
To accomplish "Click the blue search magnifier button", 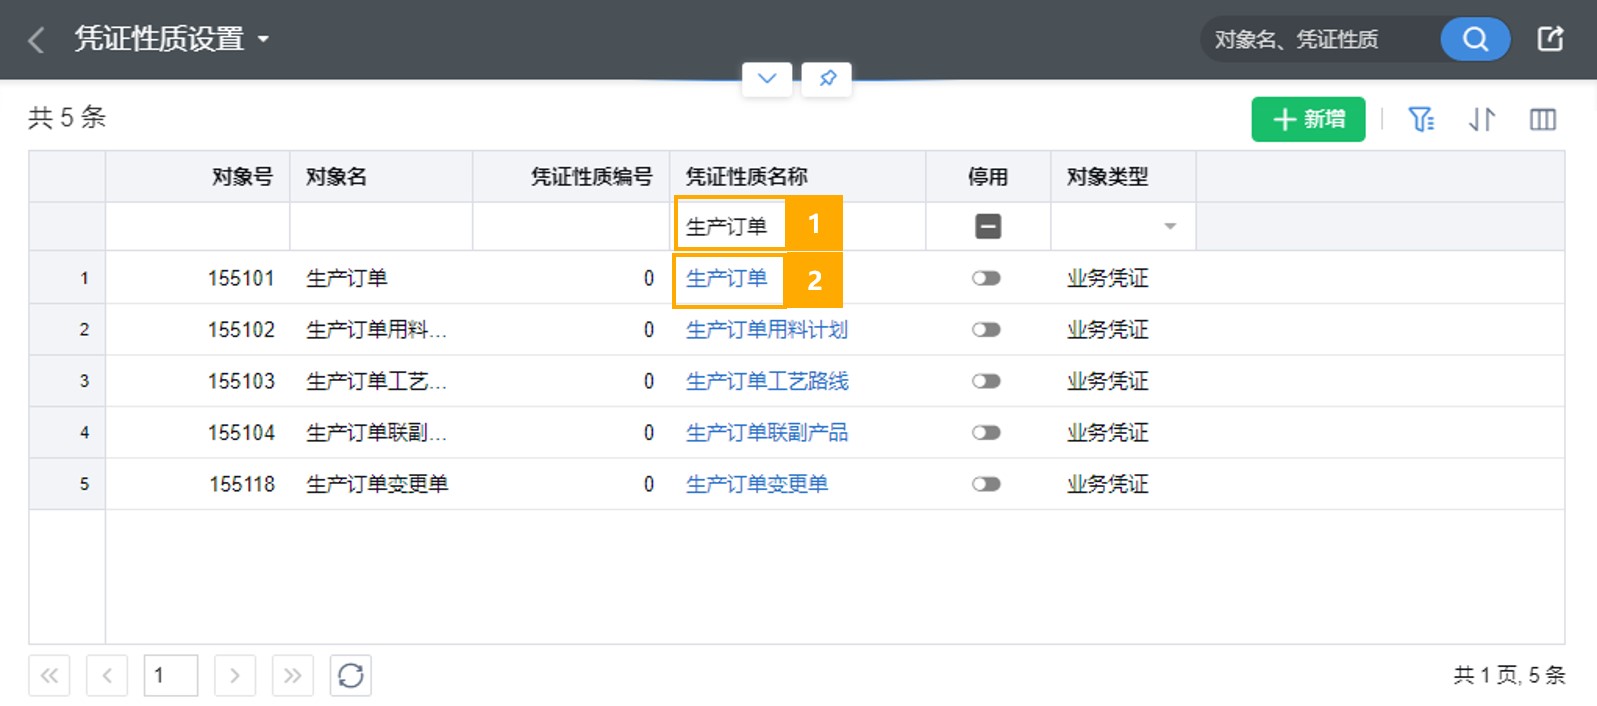I will coord(1475,40).
